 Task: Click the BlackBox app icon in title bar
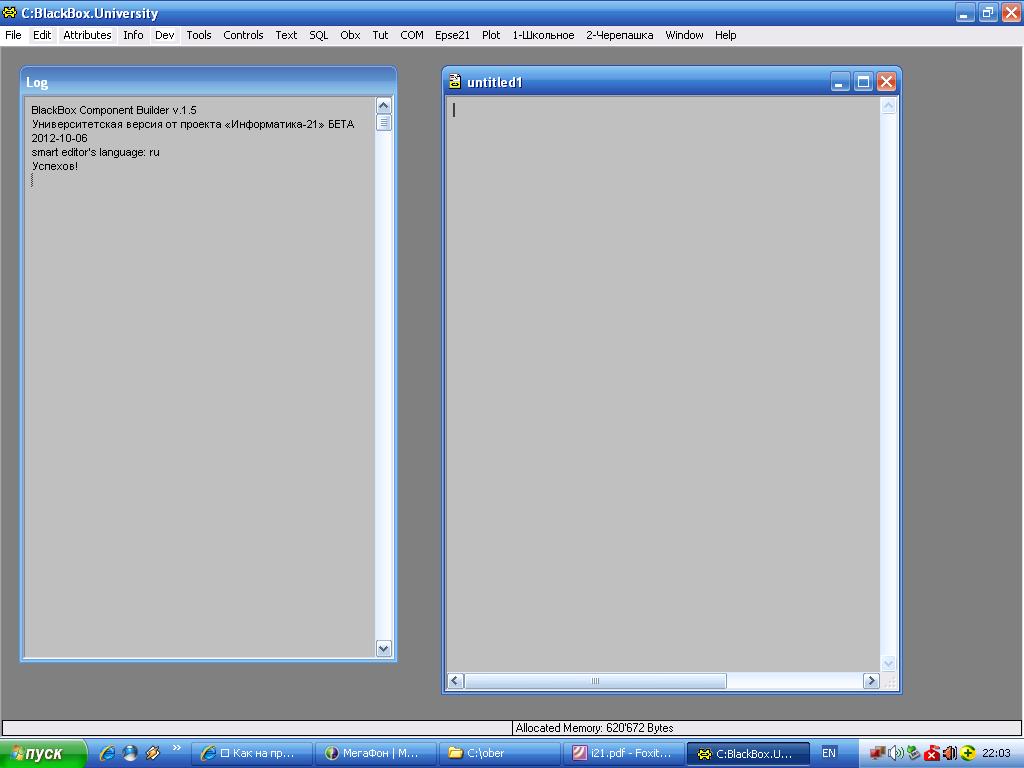[10, 13]
